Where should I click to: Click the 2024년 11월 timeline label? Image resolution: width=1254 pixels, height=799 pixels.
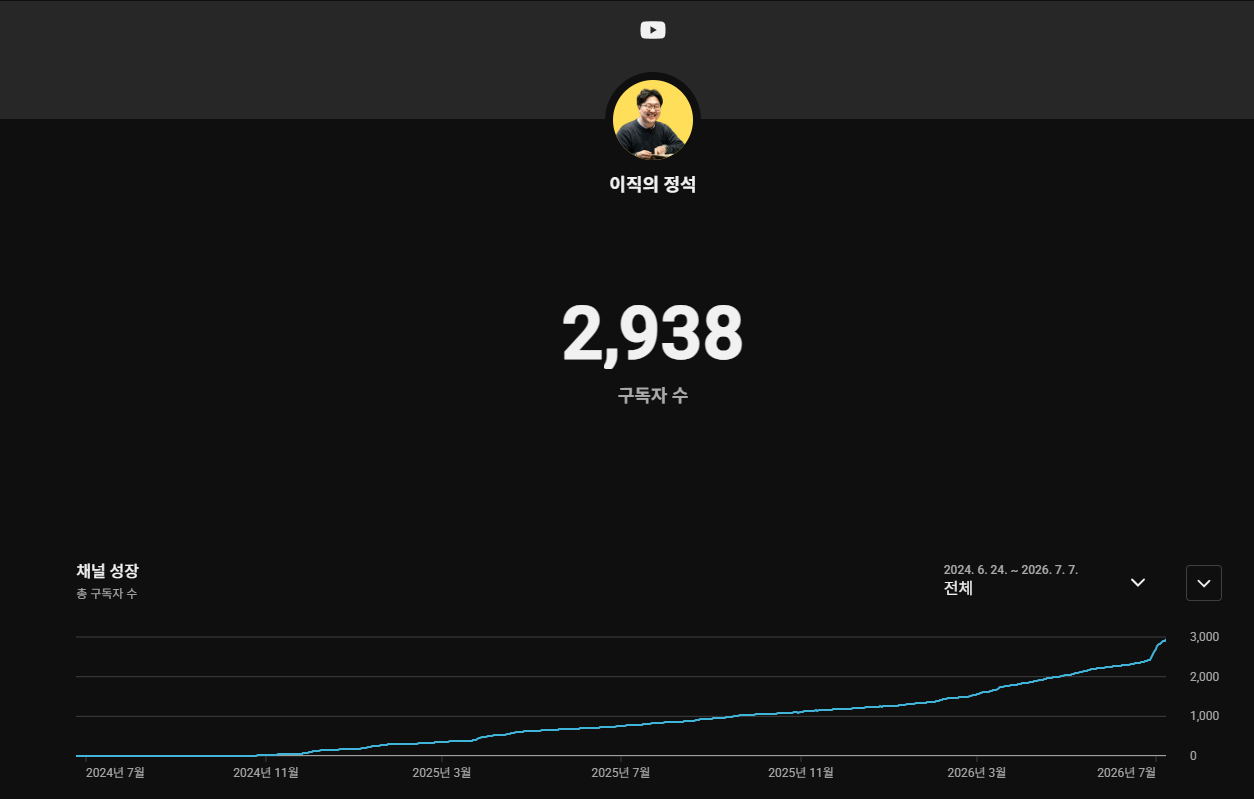pyautogui.click(x=265, y=772)
